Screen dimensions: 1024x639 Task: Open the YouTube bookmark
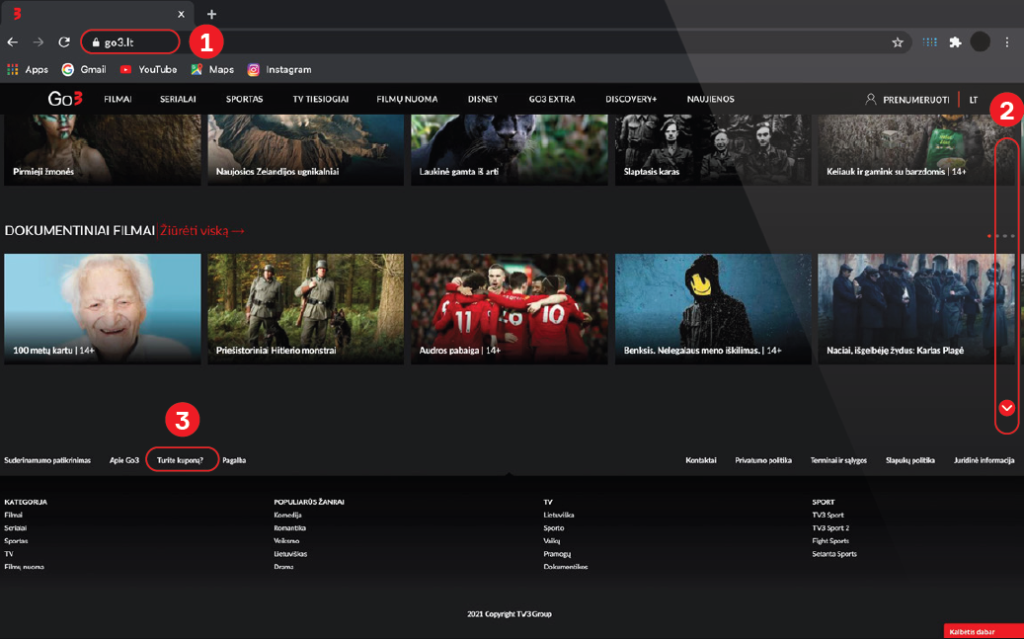148,70
